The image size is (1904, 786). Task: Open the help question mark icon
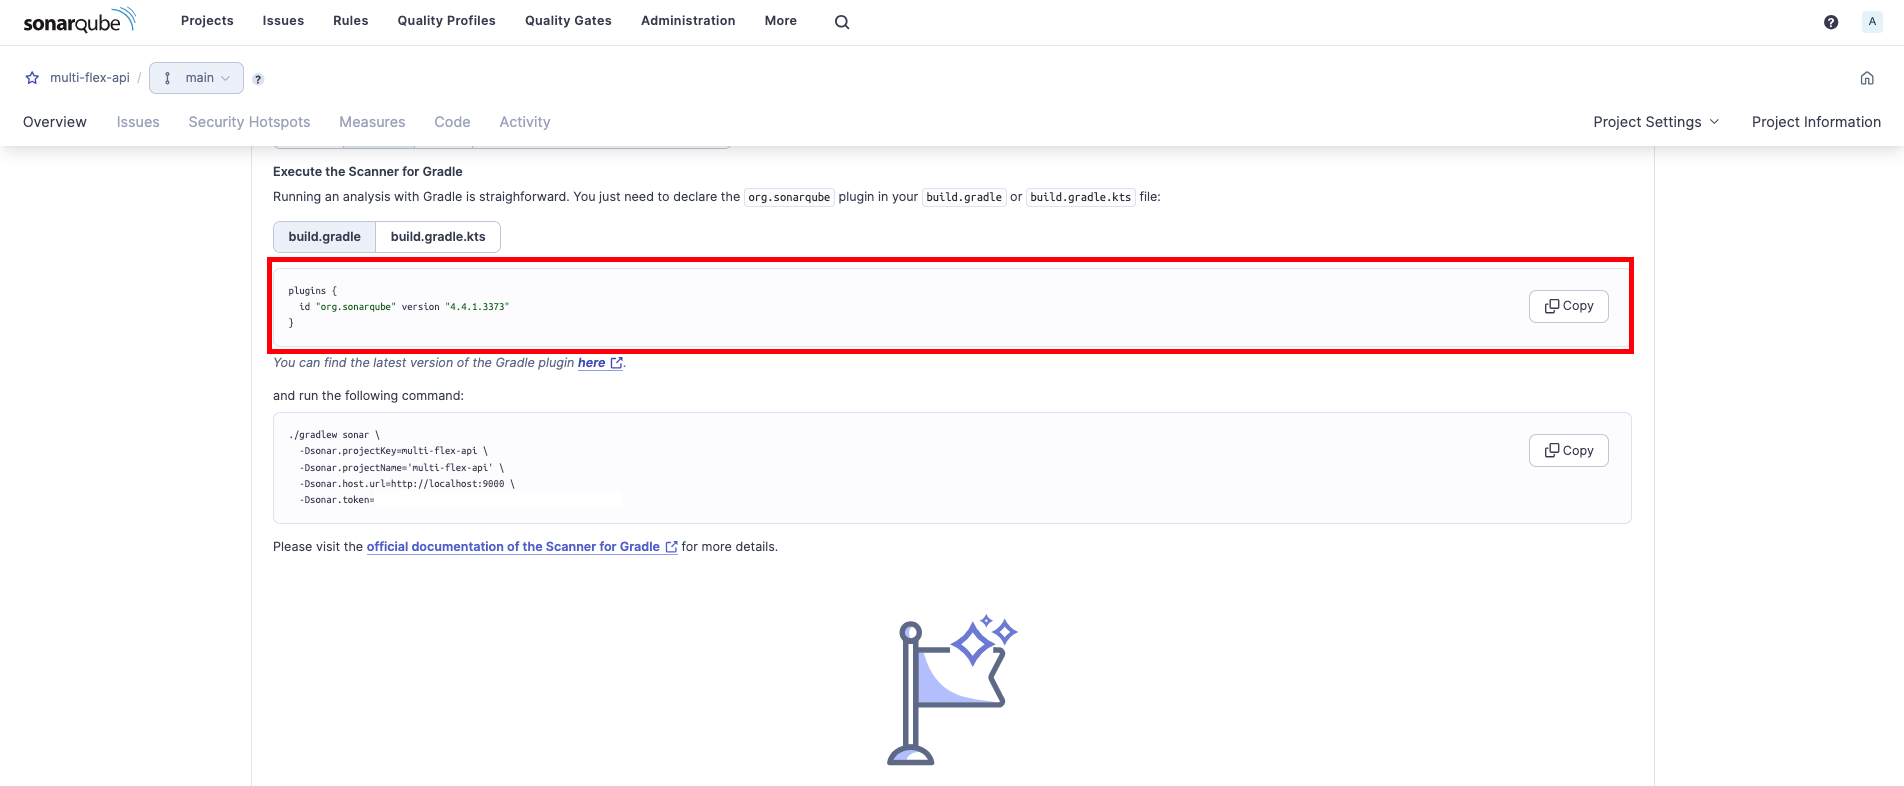(x=1831, y=22)
